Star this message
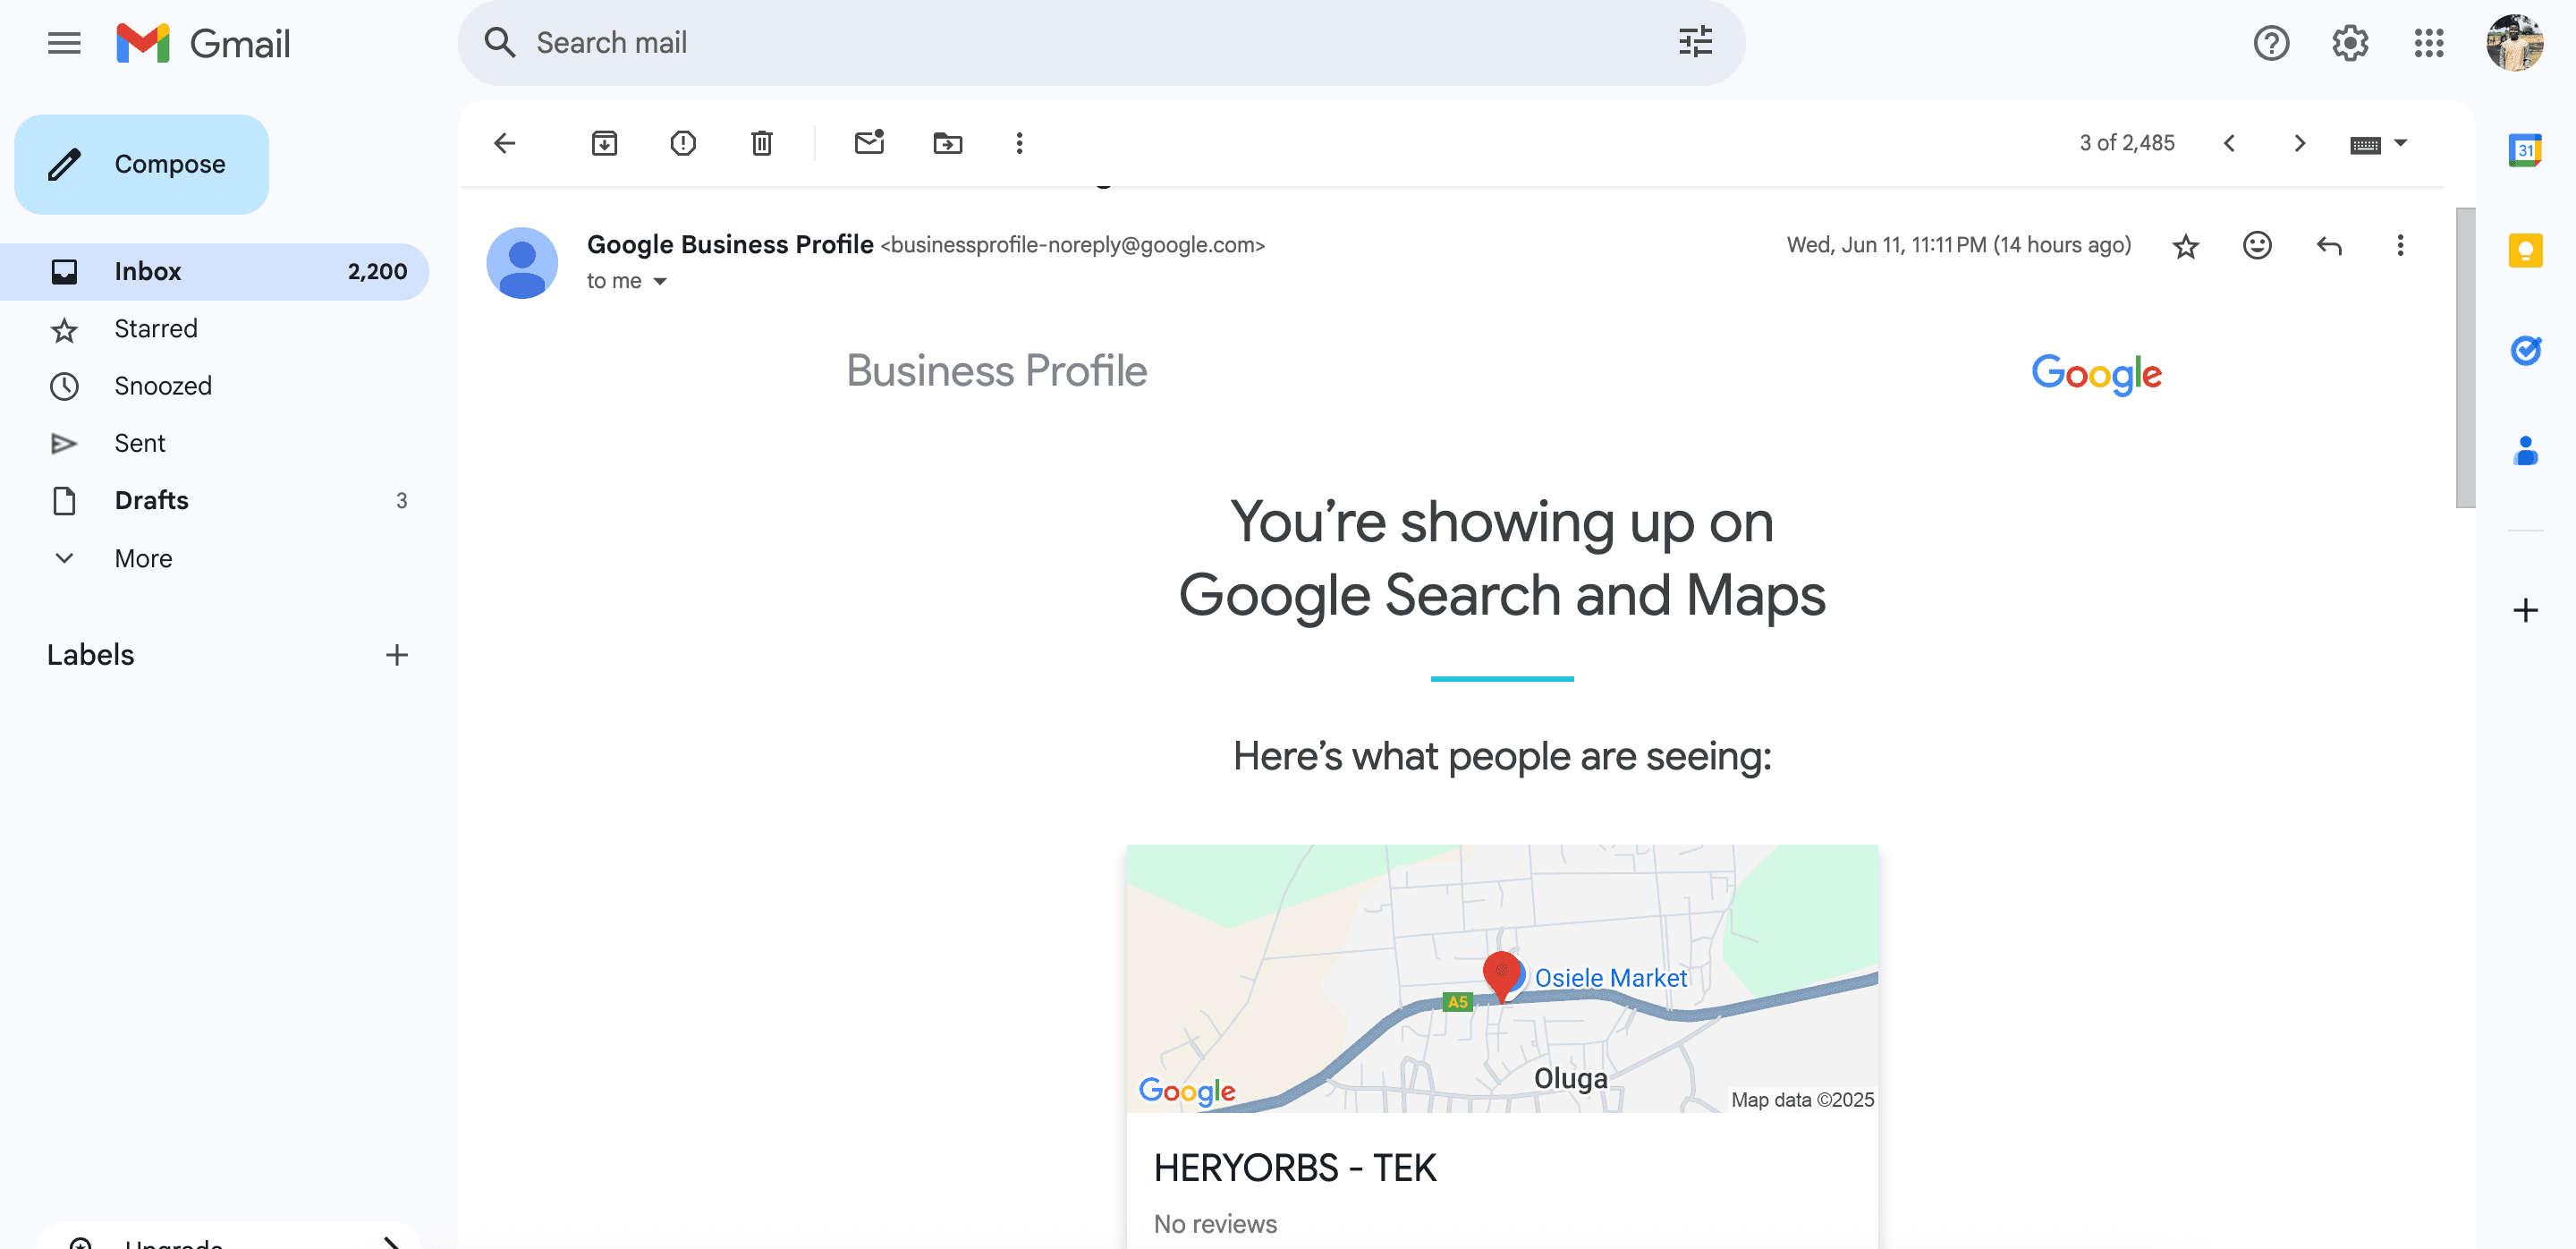Viewport: 2576px width, 1249px height. click(2185, 246)
